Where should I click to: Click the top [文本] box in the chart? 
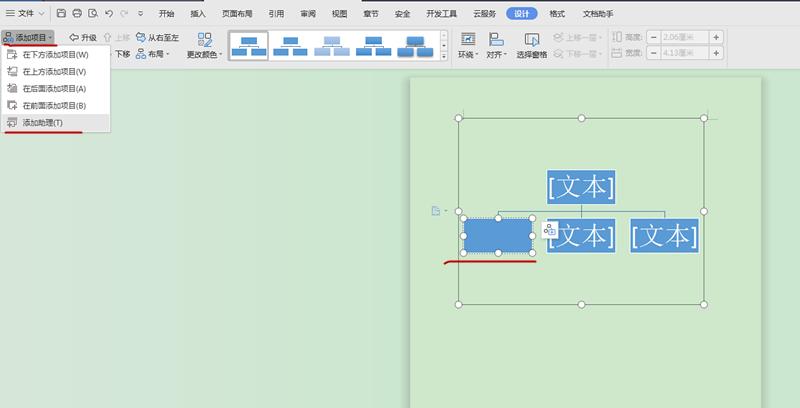(581, 186)
